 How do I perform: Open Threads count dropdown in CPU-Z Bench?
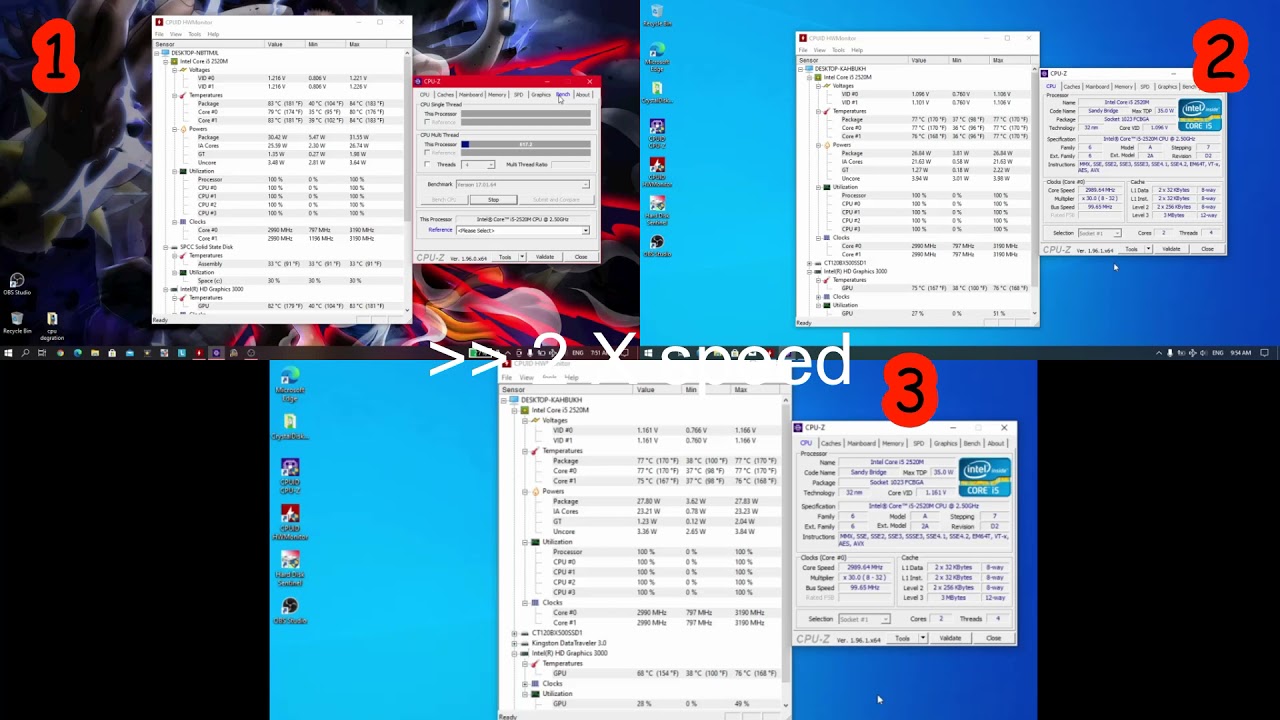click(x=478, y=164)
